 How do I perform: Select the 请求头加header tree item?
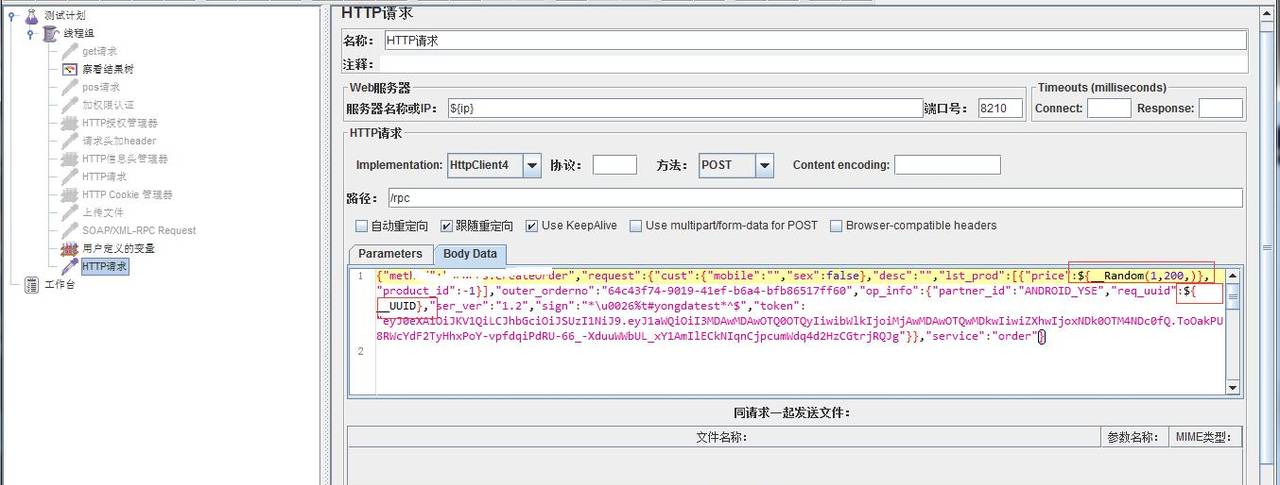[119, 141]
